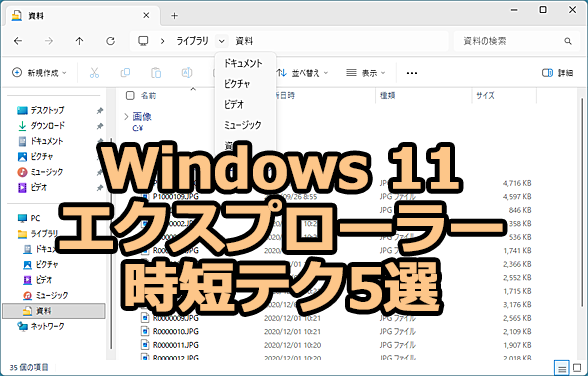Open the 表示 view dropdown

(x=366, y=73)
